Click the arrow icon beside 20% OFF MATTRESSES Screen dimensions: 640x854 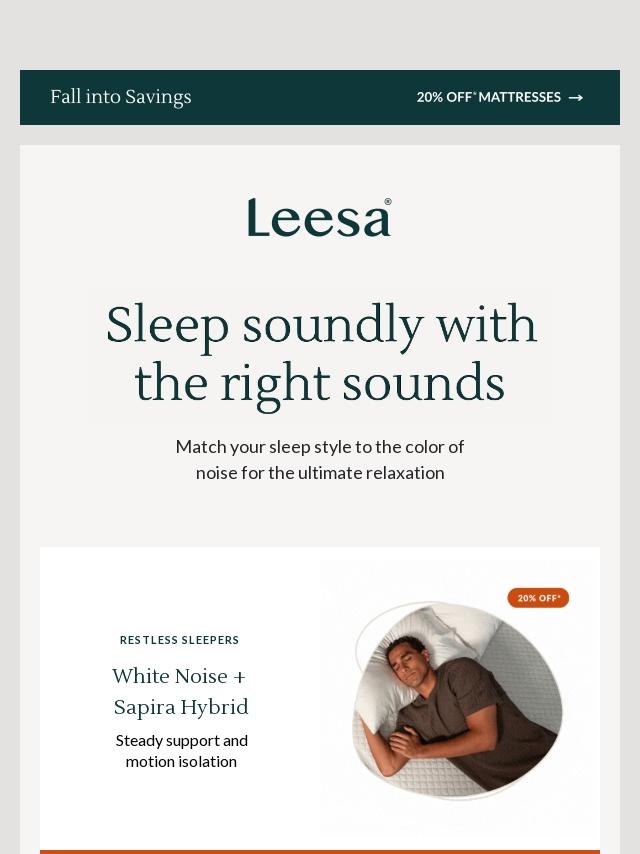[576, 98]
